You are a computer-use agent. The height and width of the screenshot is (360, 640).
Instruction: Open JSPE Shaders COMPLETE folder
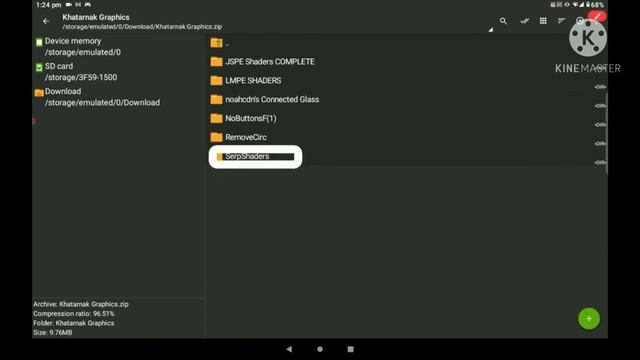406,62
